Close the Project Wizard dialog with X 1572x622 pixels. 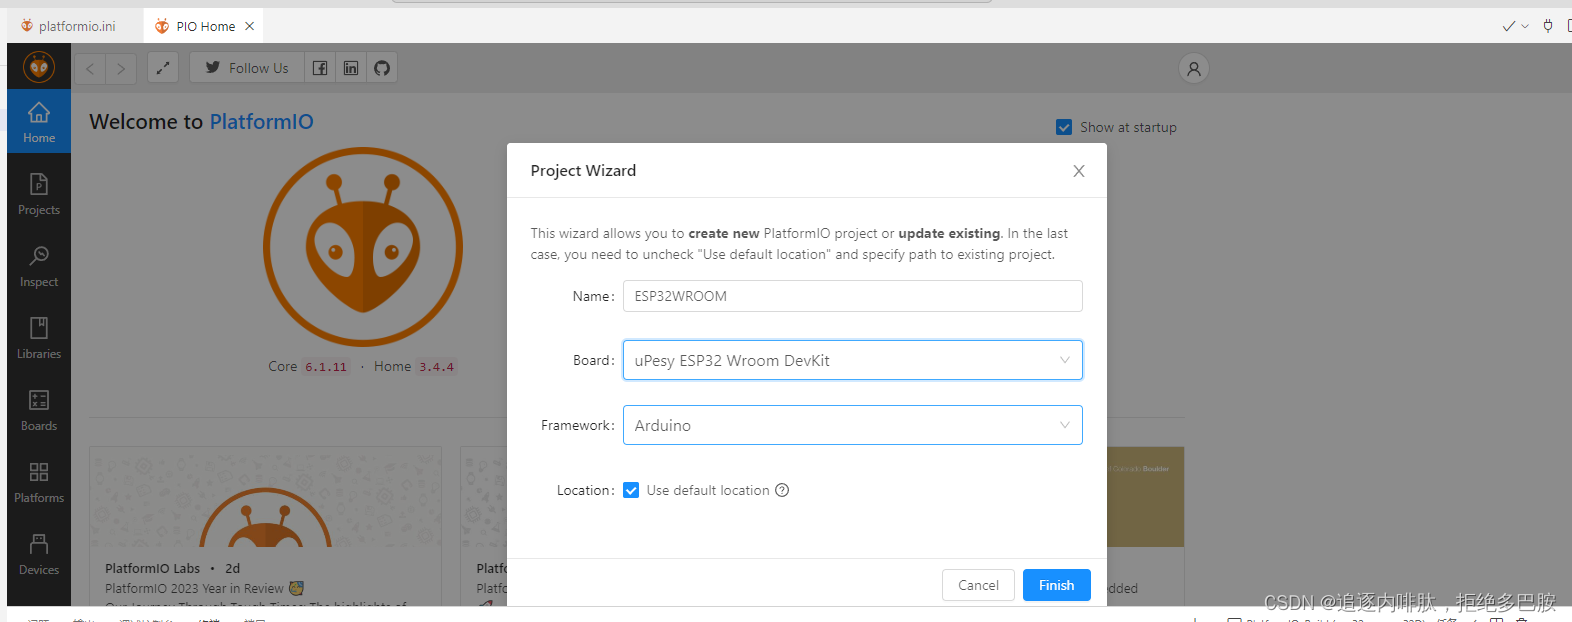tap(1079, 171)
